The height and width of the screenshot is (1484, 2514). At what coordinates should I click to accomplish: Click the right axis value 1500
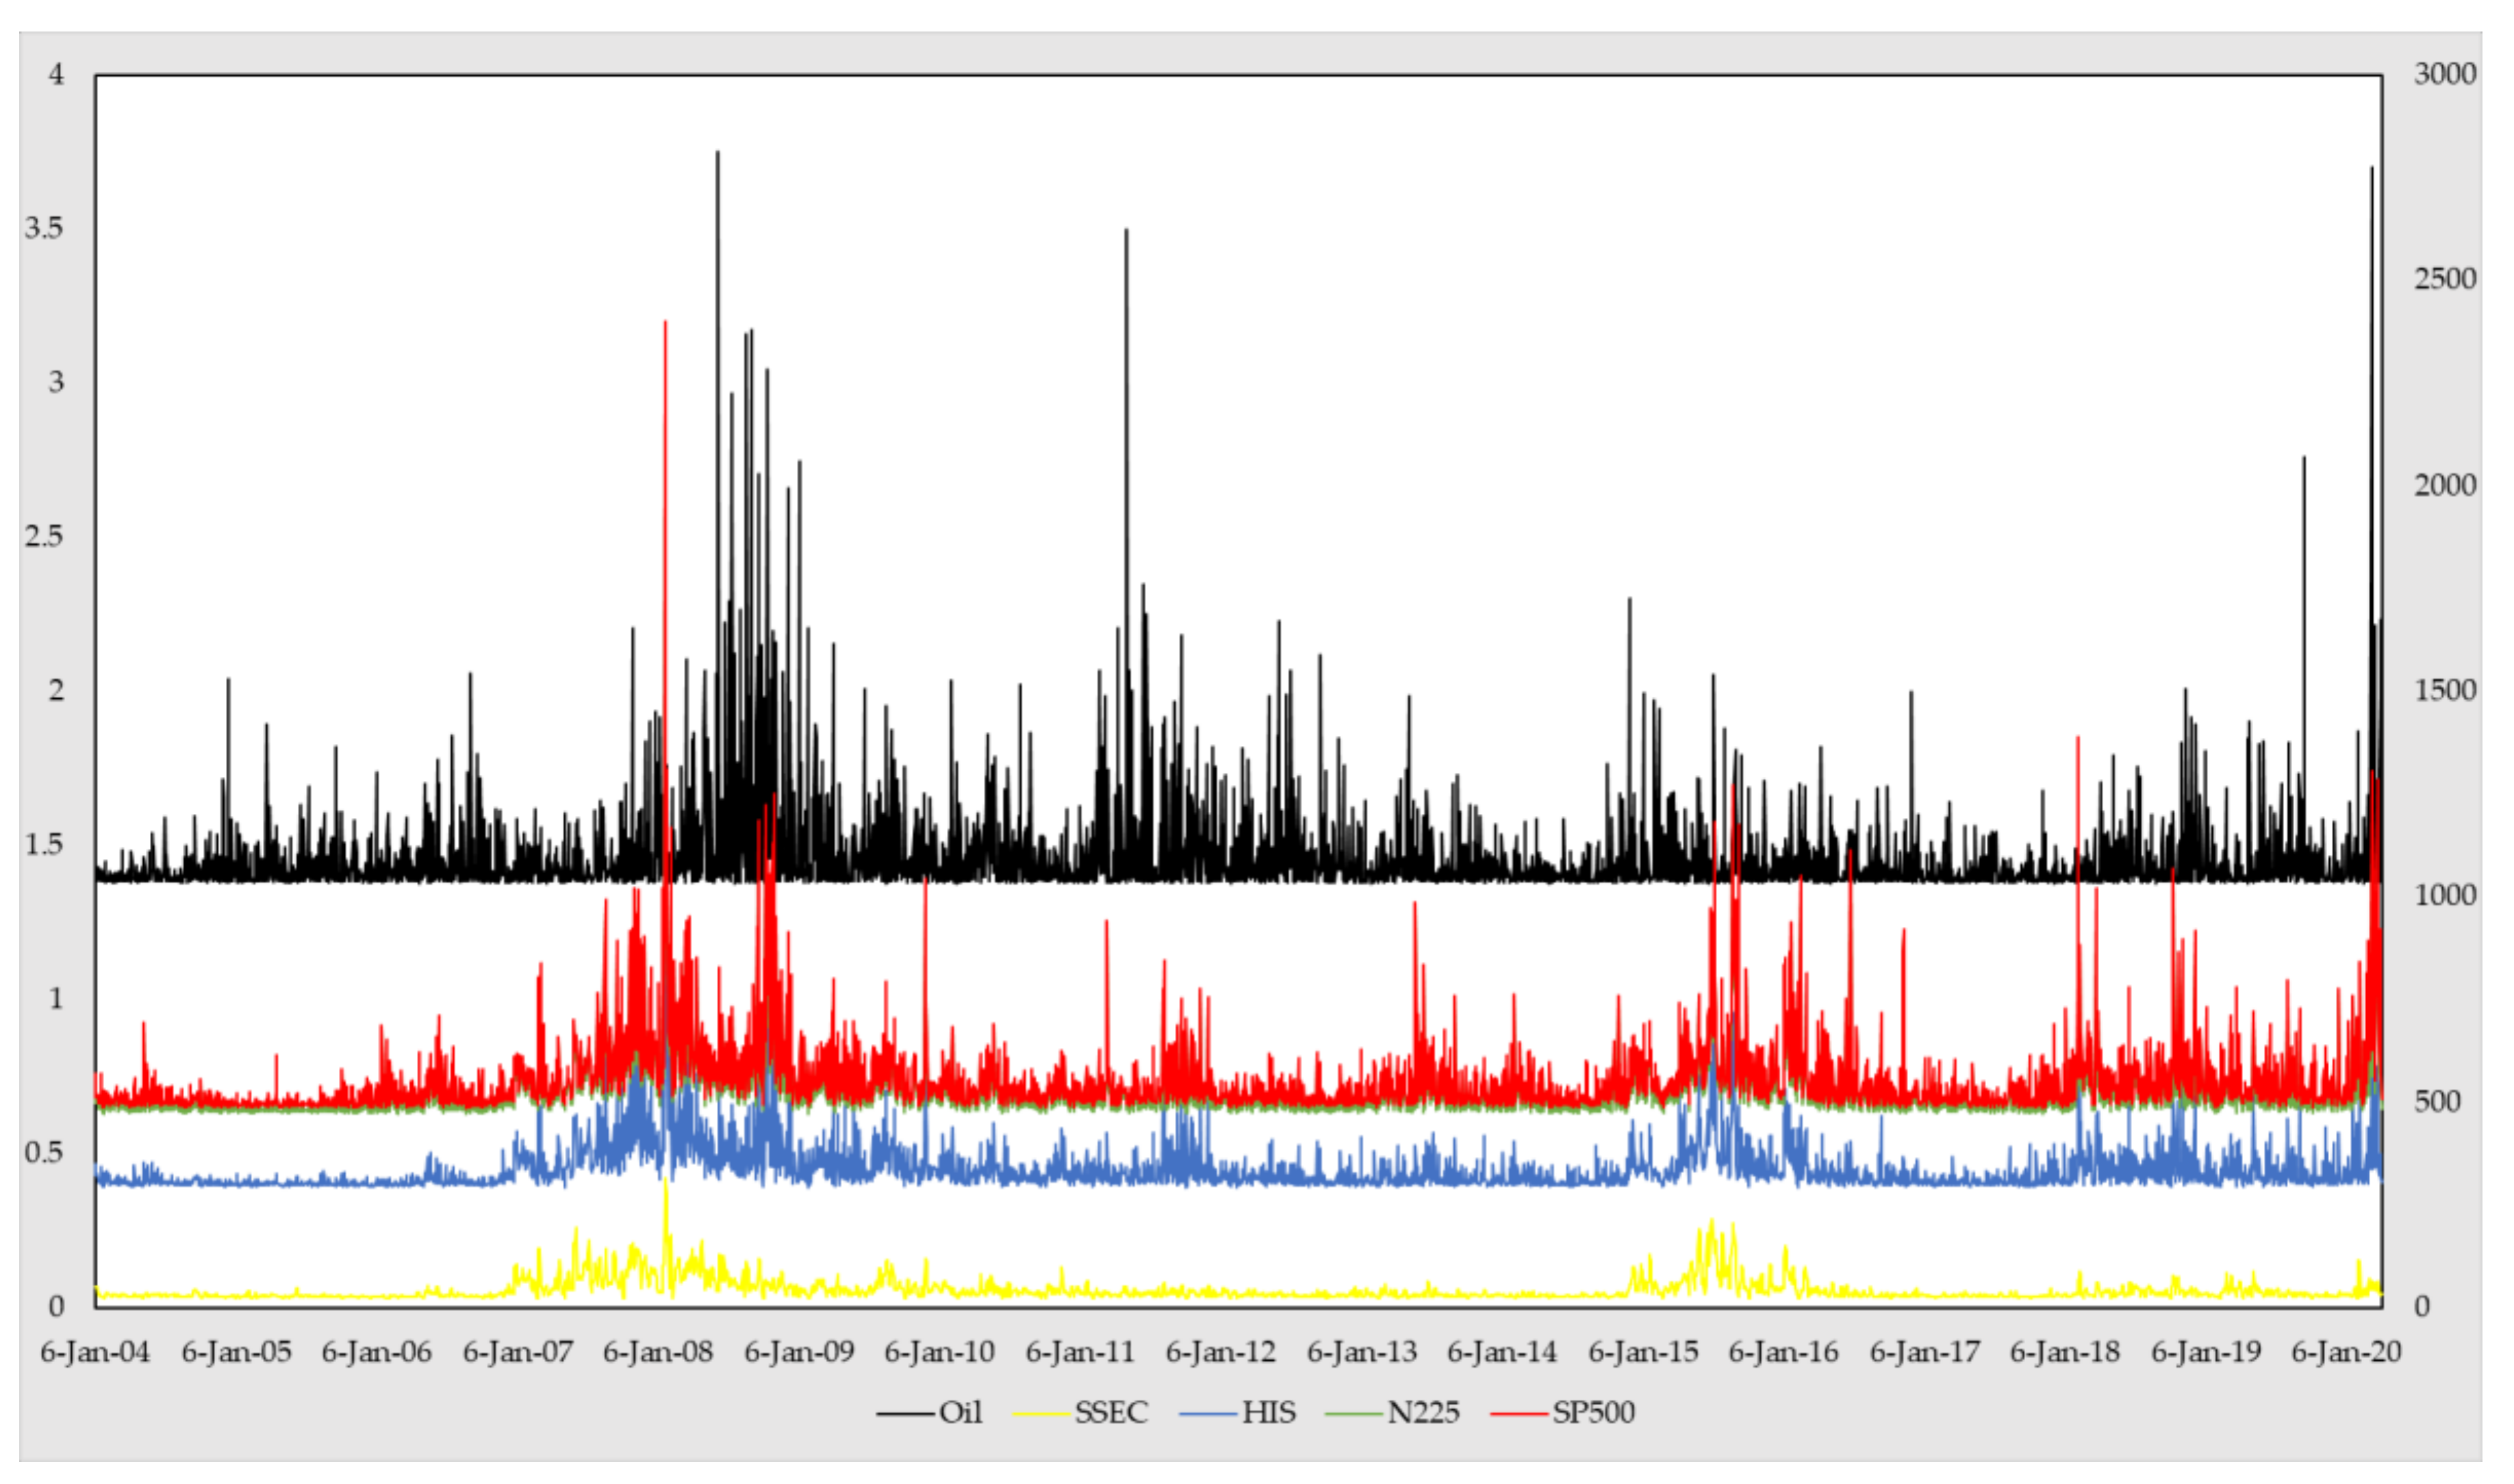pos(2445,690)
